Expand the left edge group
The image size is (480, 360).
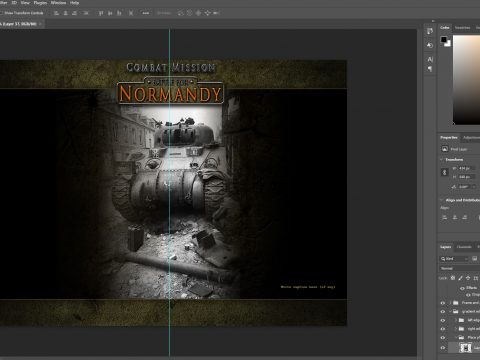456,320
